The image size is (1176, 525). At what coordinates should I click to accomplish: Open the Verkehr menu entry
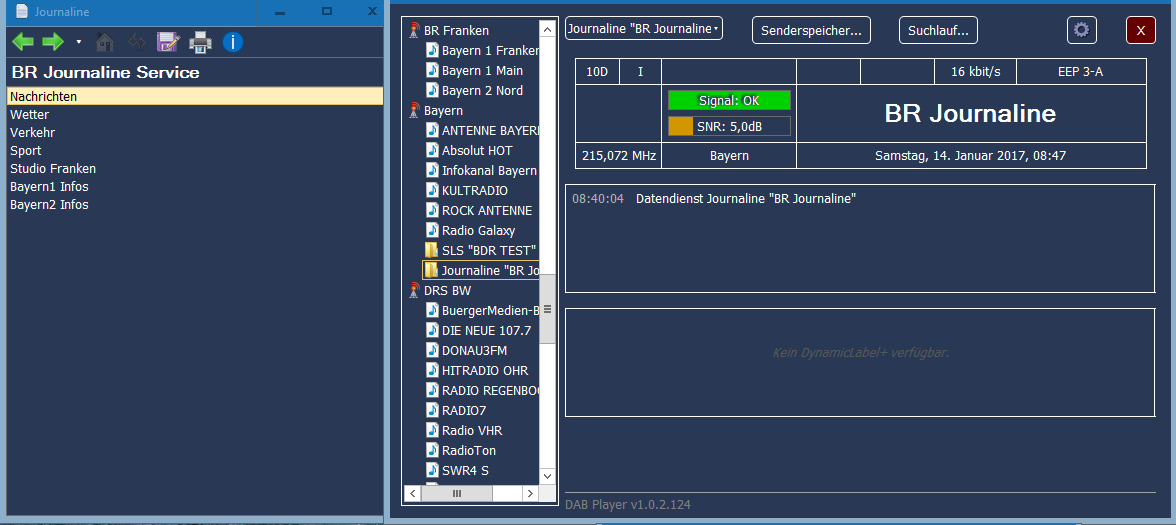(x=33, y=133)
